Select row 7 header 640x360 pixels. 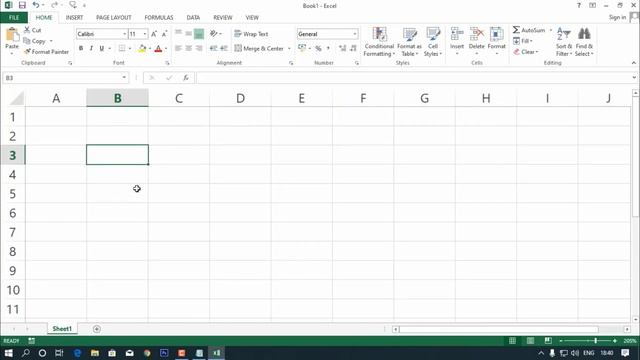tap(13, 232)
